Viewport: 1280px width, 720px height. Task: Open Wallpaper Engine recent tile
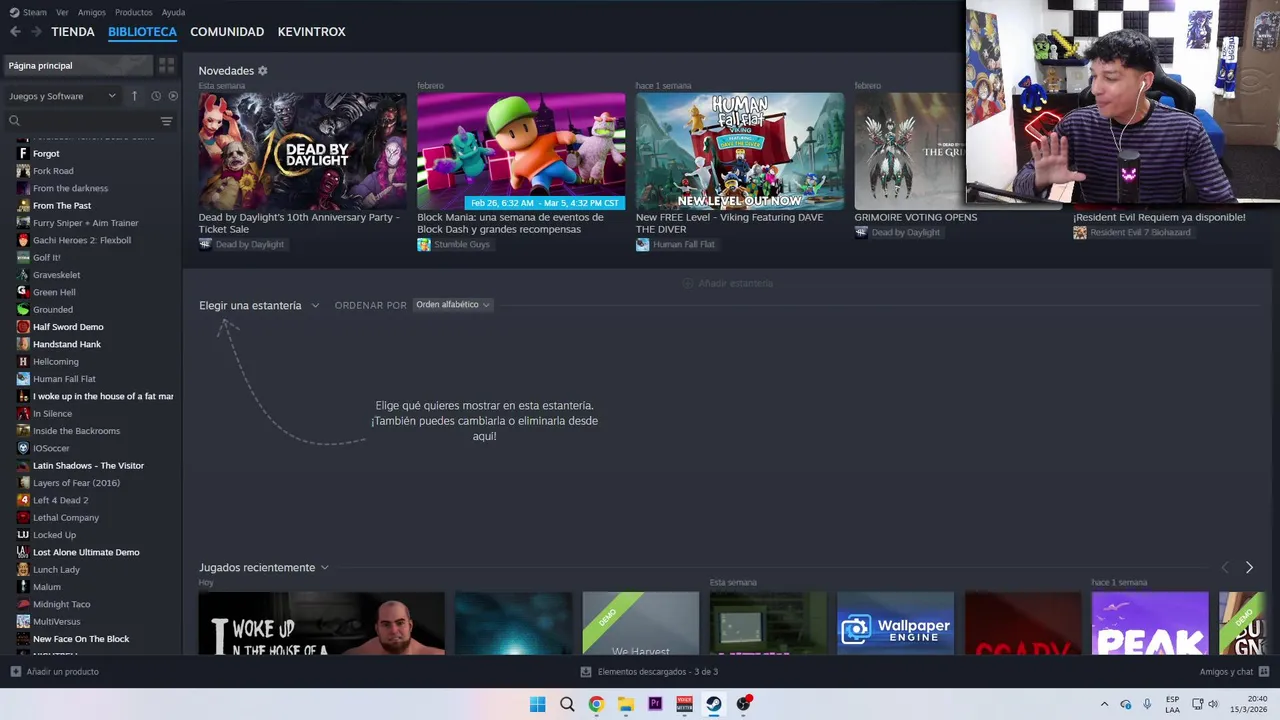coord(895,624)
